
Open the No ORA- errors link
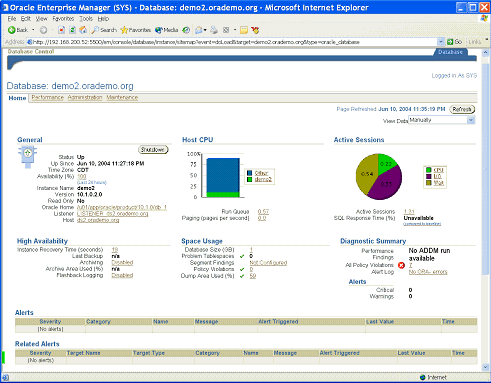pyautogui.click(x=428, y=272)
